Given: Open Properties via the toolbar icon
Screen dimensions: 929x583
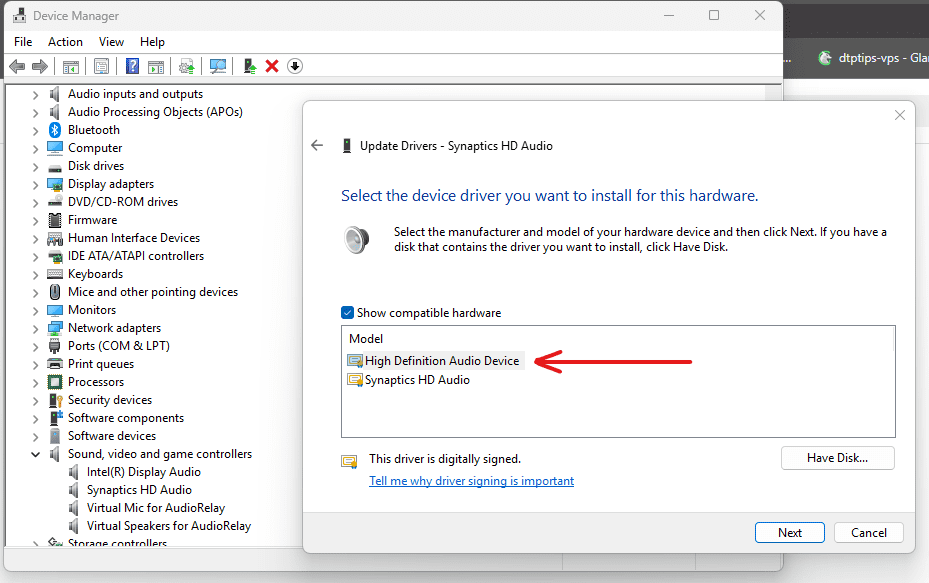Looking at the screenshot, I should 101,66.
